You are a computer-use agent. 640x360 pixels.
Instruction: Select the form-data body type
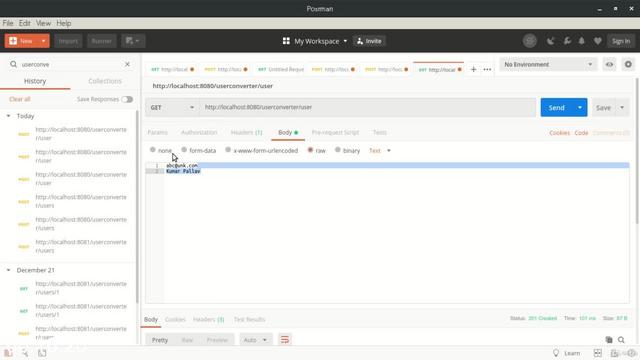coord(184,150)
